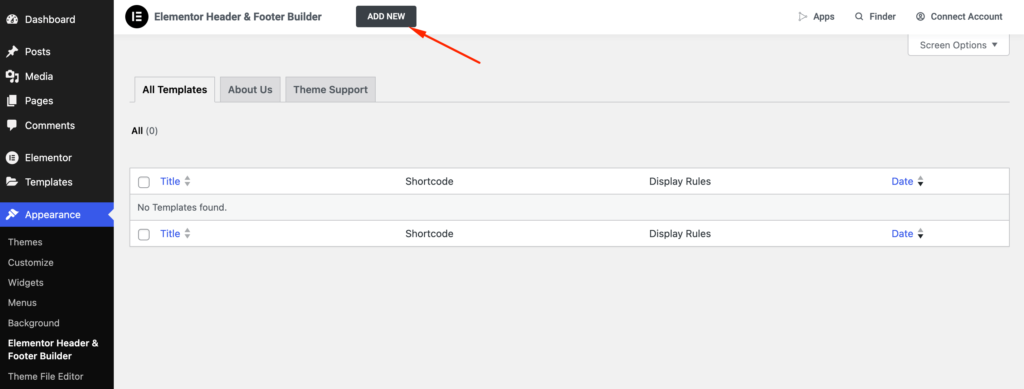
Task: Open the Templates folder icon
Action: pos(12,182)
